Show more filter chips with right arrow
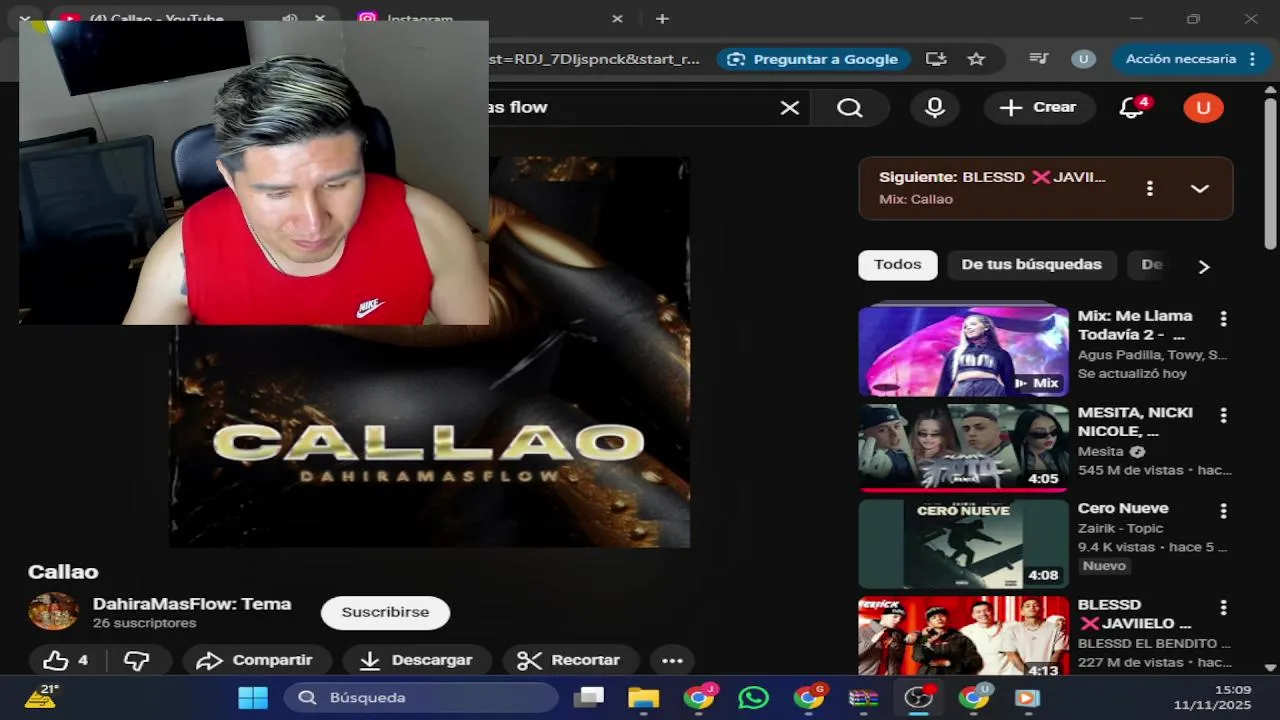 (1204, 266)
